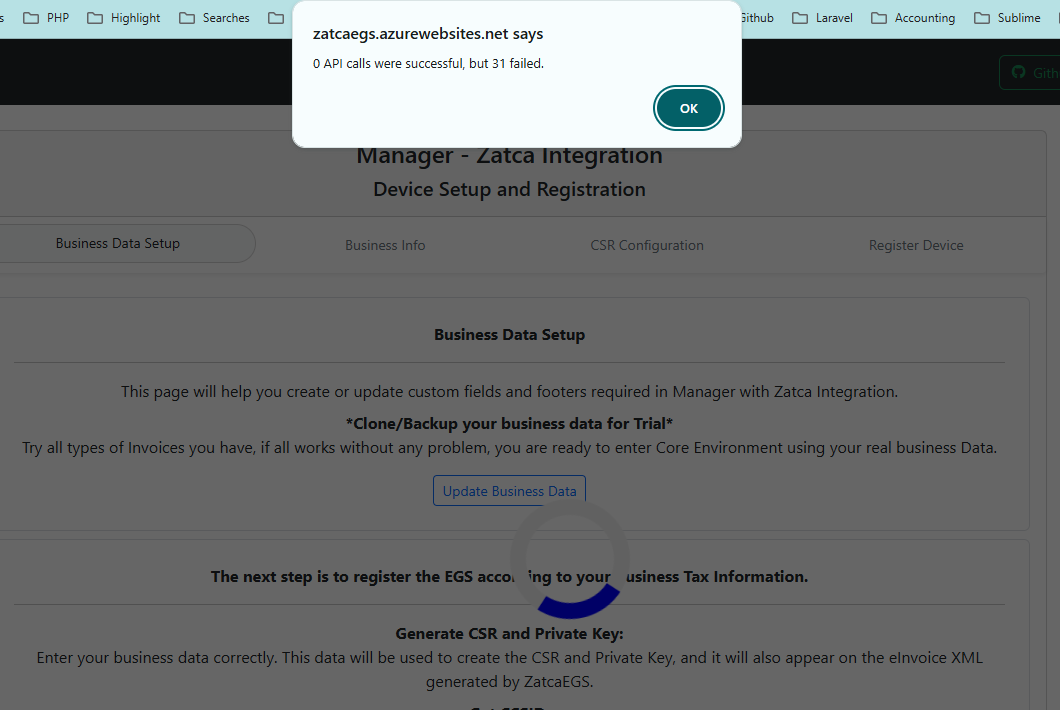Click the '0 API calls were successful' message
1060x710 pixels.
click(428, 64)
